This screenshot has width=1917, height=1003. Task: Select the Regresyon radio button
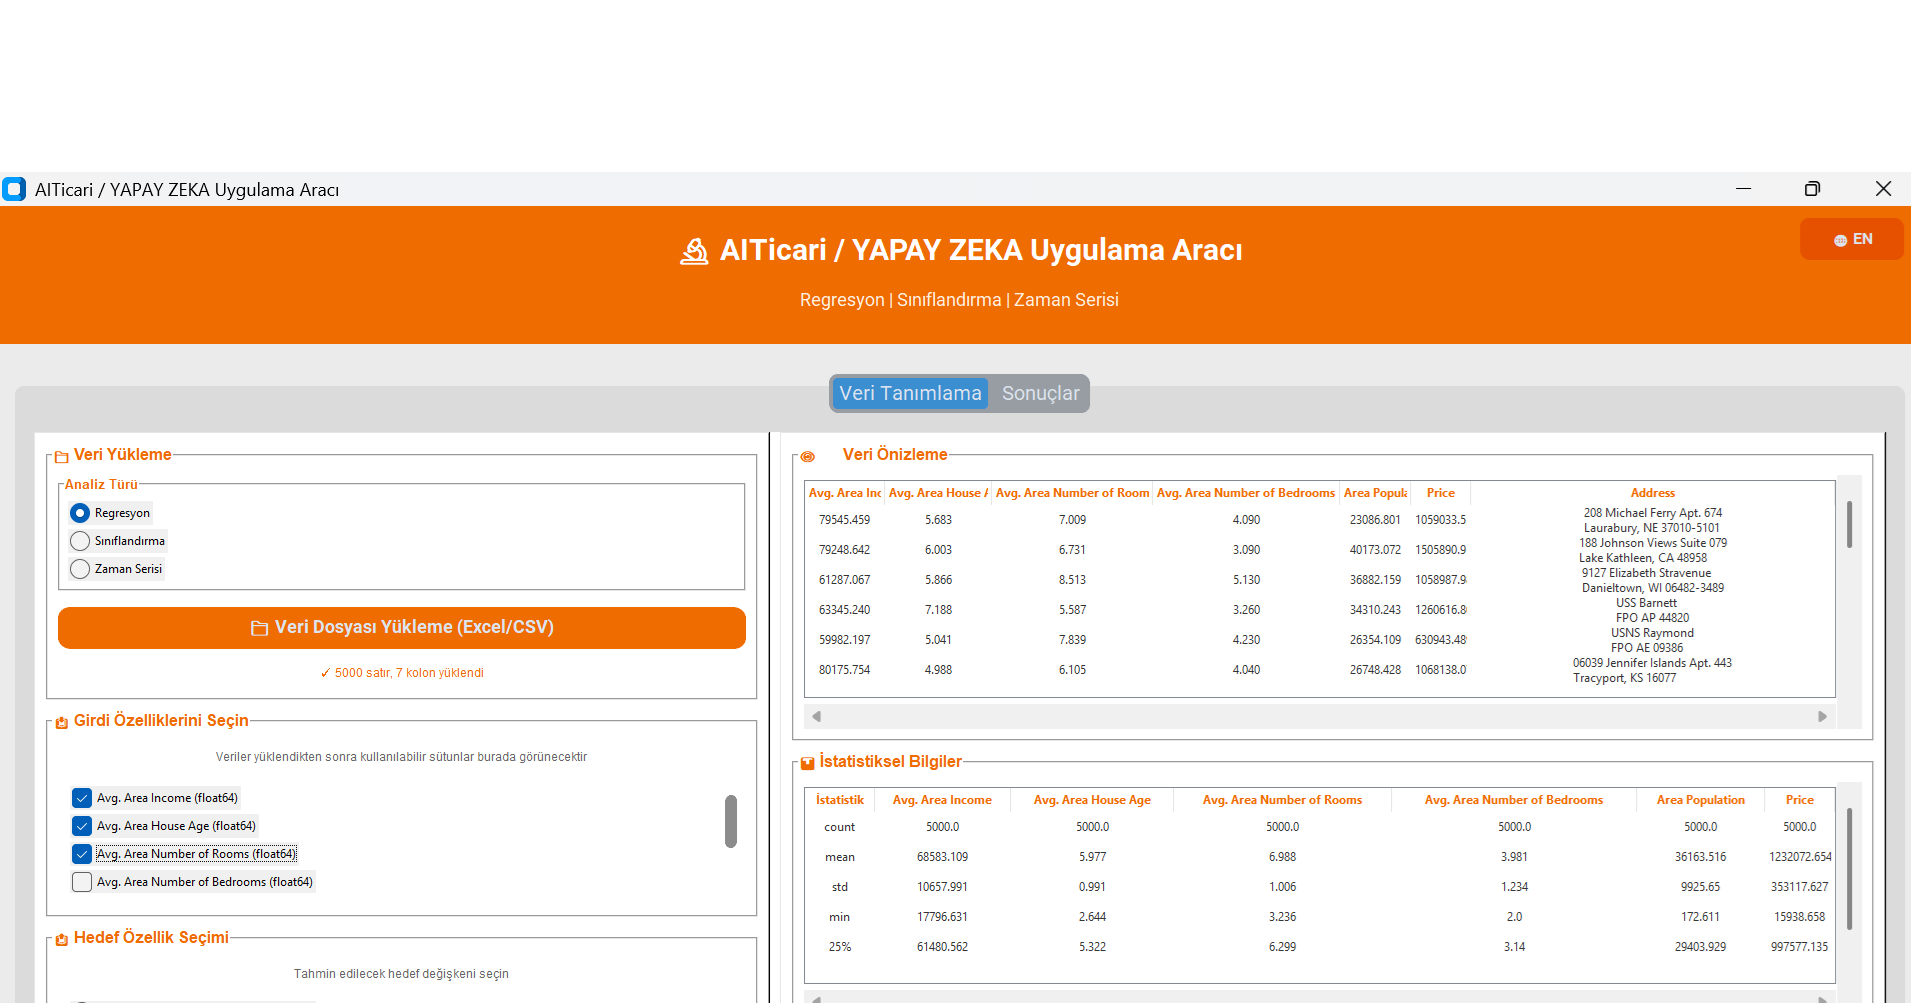tap(80, 513)
